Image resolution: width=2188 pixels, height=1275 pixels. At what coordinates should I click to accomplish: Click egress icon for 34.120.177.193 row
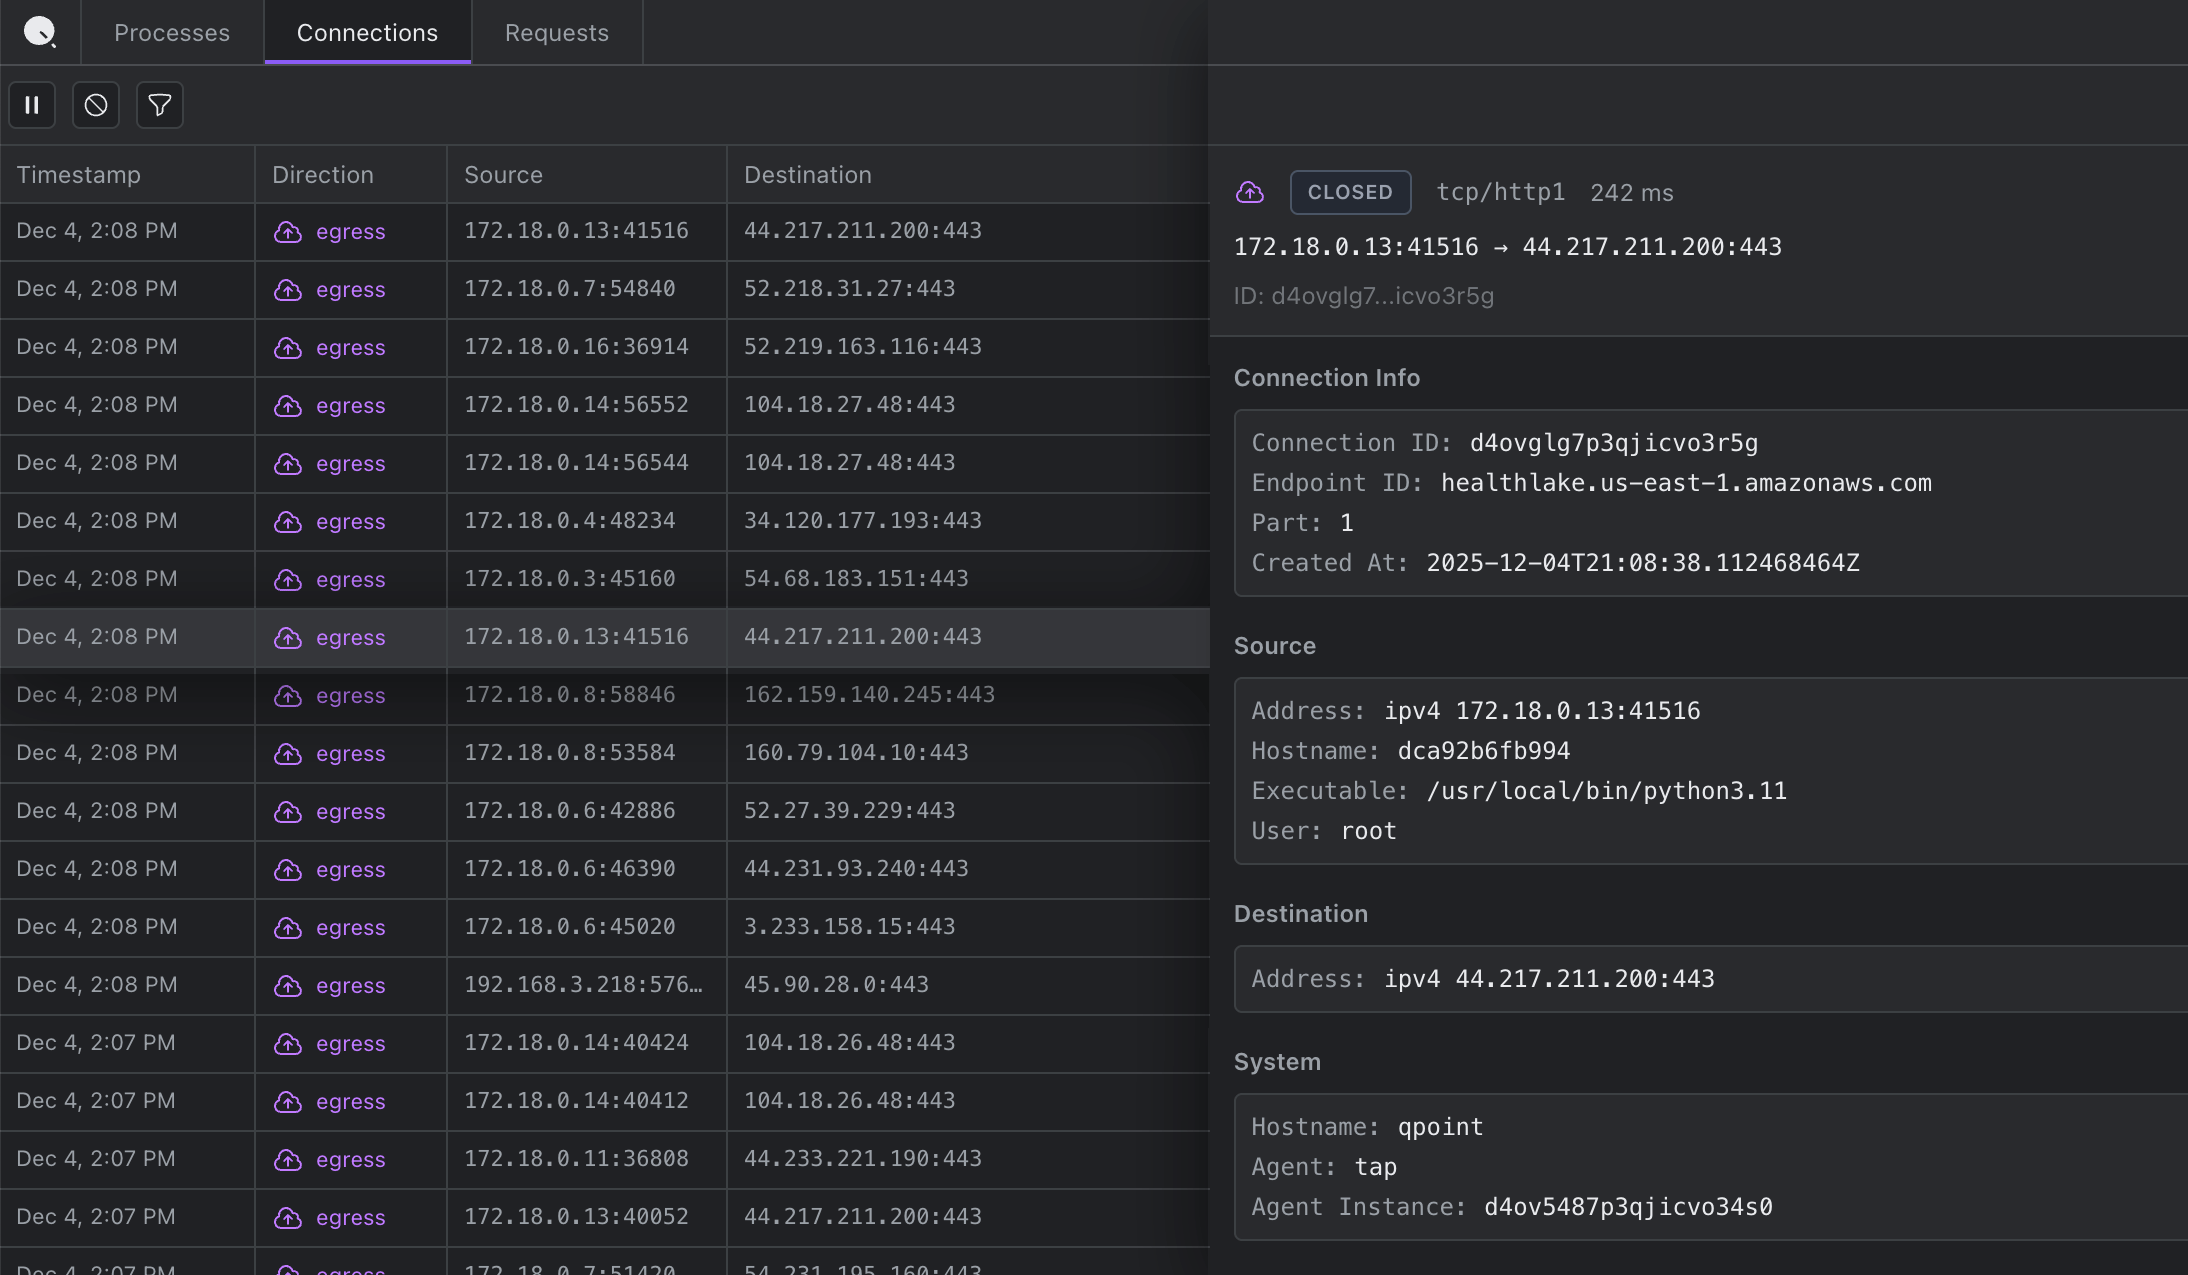(x=288, y=522)
